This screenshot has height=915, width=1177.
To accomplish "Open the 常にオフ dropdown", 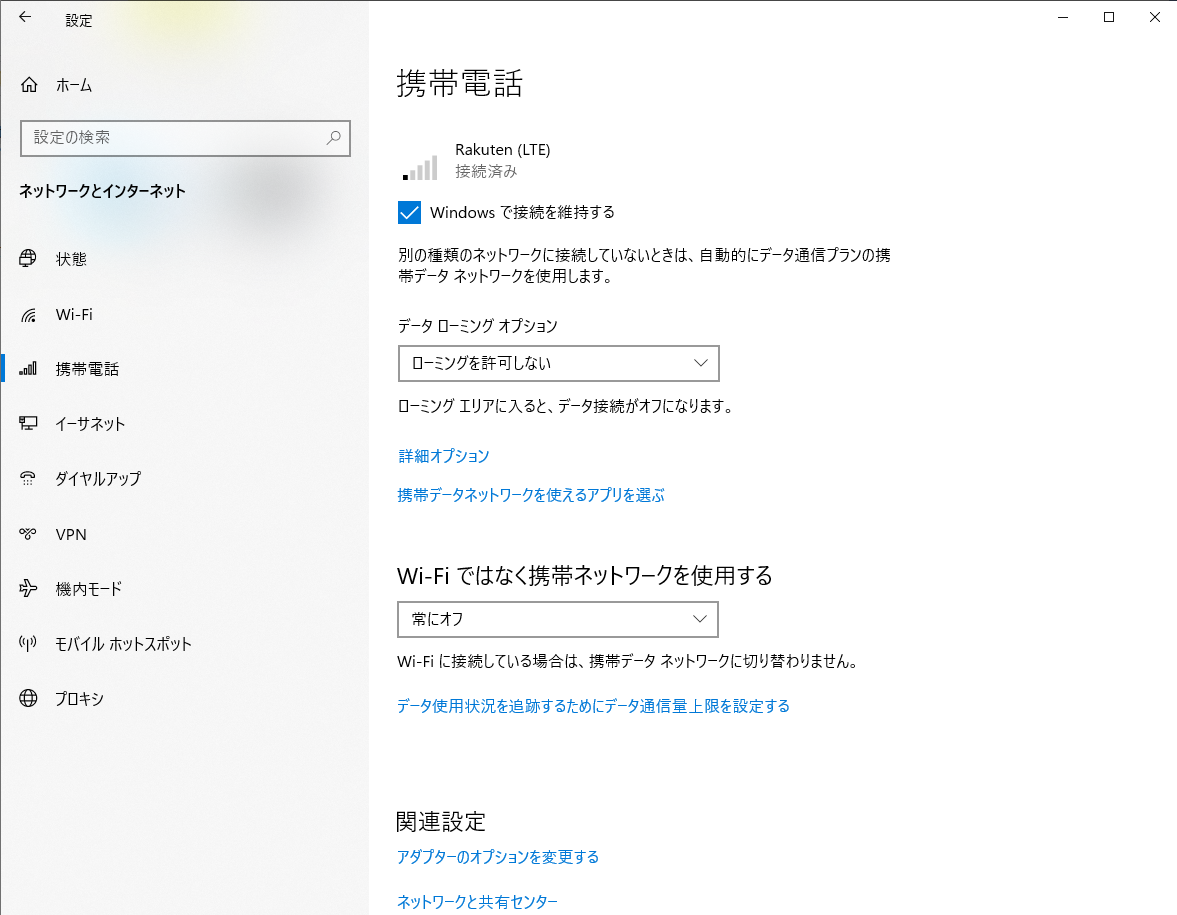I will tap(558, 619).
